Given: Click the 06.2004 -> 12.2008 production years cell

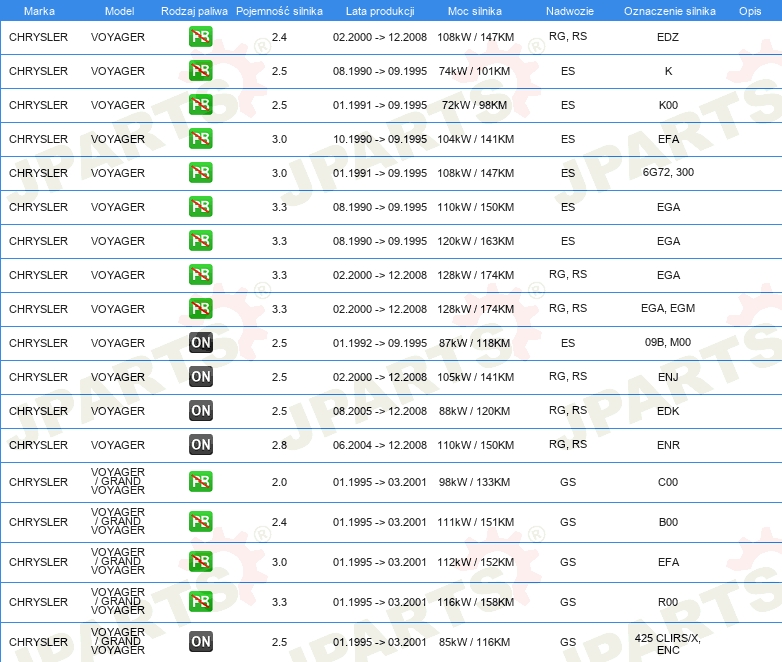Looking at the screenshot, I should tap(379, 445).
